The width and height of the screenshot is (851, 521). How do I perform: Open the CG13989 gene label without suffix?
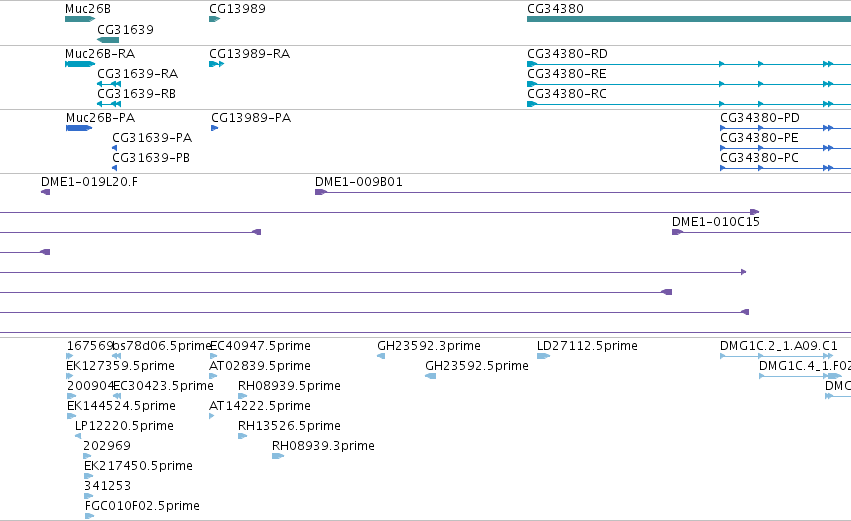pos(237,9)
